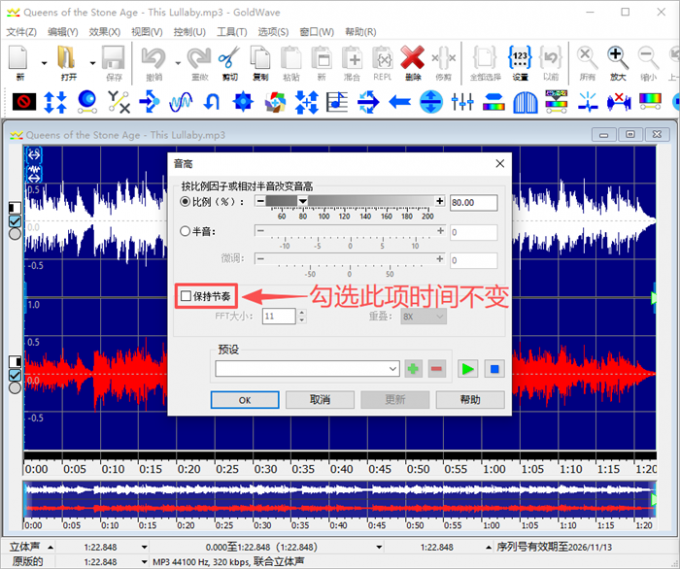This screenshot has height=569, width=680.
Task: Click the Mix (混合) paste icon
Action: coord(352,58)
